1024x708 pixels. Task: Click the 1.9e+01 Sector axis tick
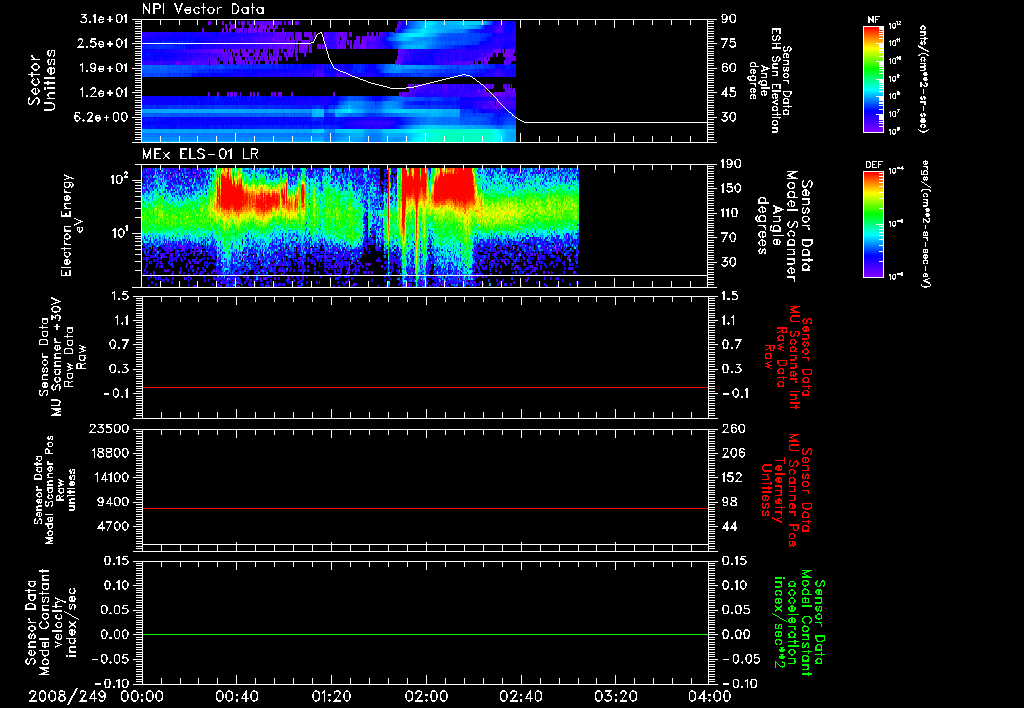pyautogui.click(x=104, y=68)
